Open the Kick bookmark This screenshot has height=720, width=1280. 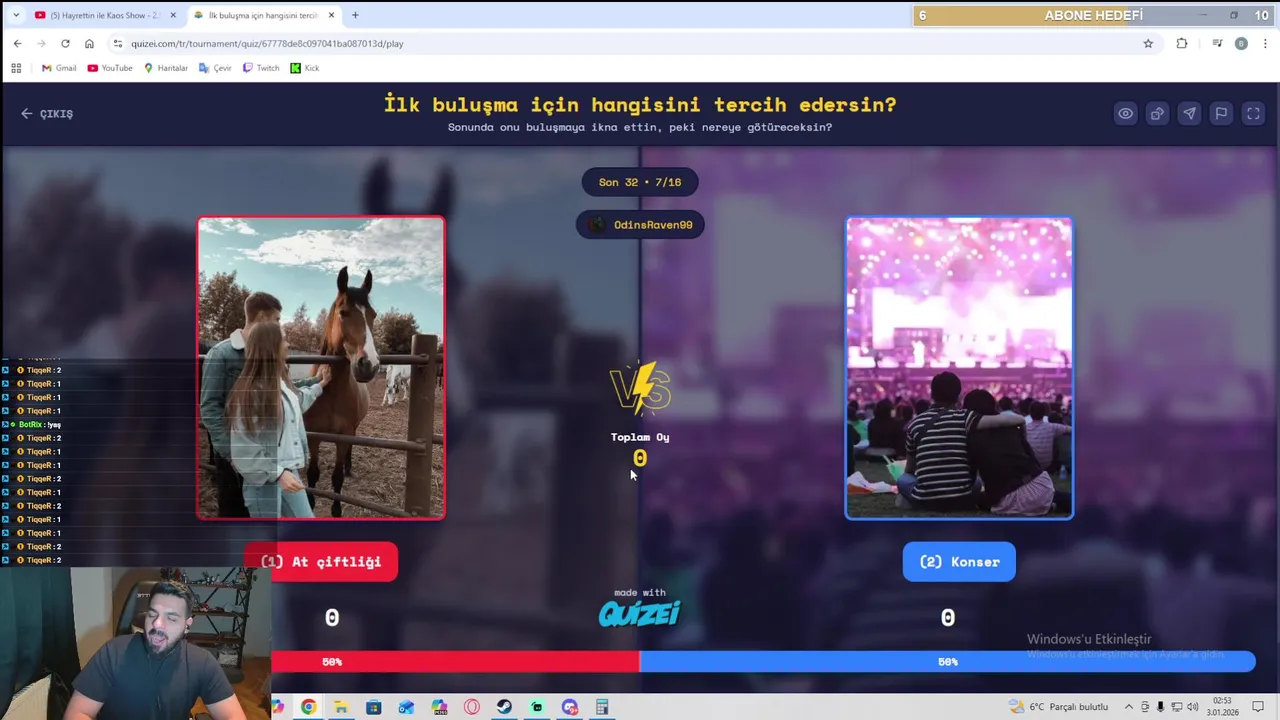[x=305, y=68]
